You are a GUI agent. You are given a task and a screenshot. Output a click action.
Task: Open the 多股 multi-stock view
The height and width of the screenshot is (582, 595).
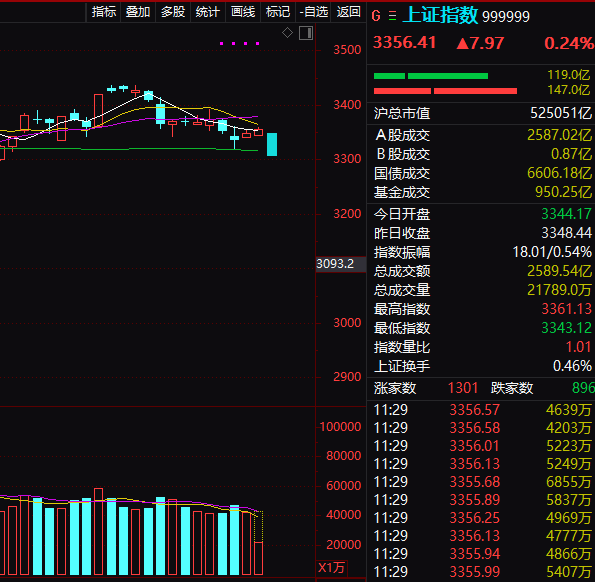pos(173,12)
